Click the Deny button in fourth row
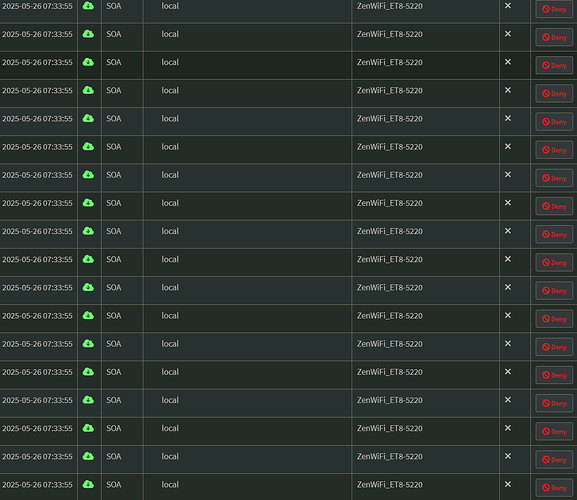577x500 pixels. pyautogui.click(x=554, y=93)
